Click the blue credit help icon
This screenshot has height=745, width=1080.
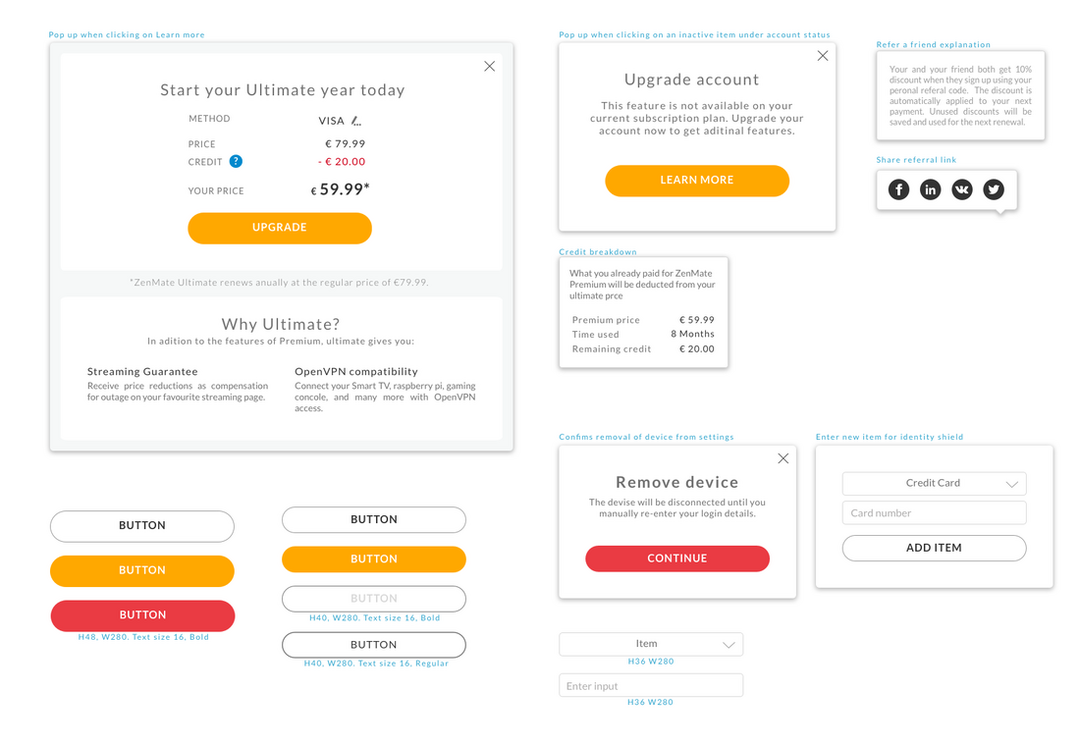(x=236, y=161)
